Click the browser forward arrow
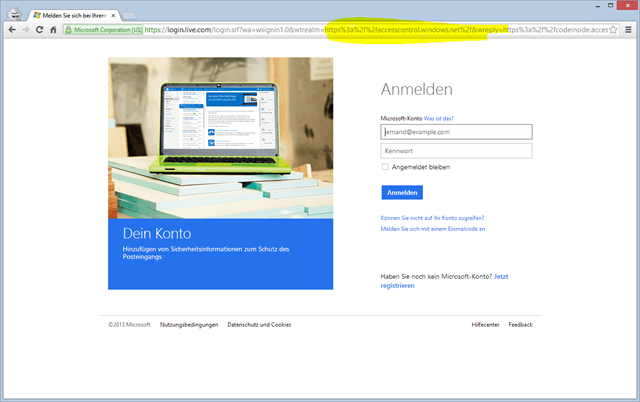The image size is (640, 402). [x=26, y=30]
